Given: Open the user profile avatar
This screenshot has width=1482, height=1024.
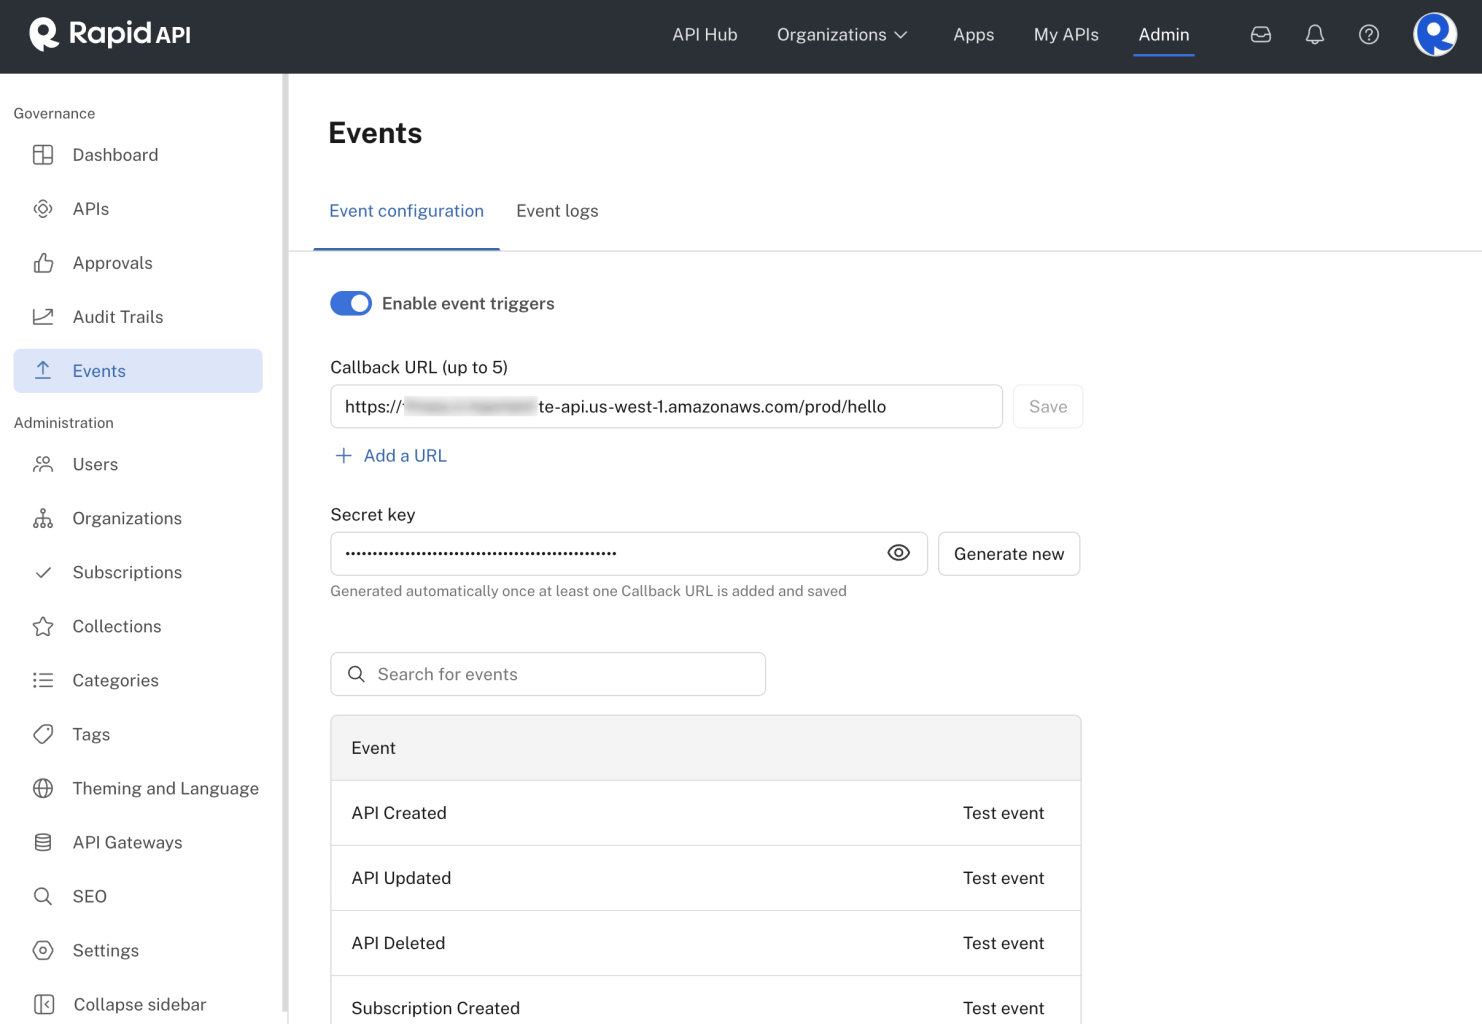Looking at the screenshot, I should click(x=1434, y=35).
